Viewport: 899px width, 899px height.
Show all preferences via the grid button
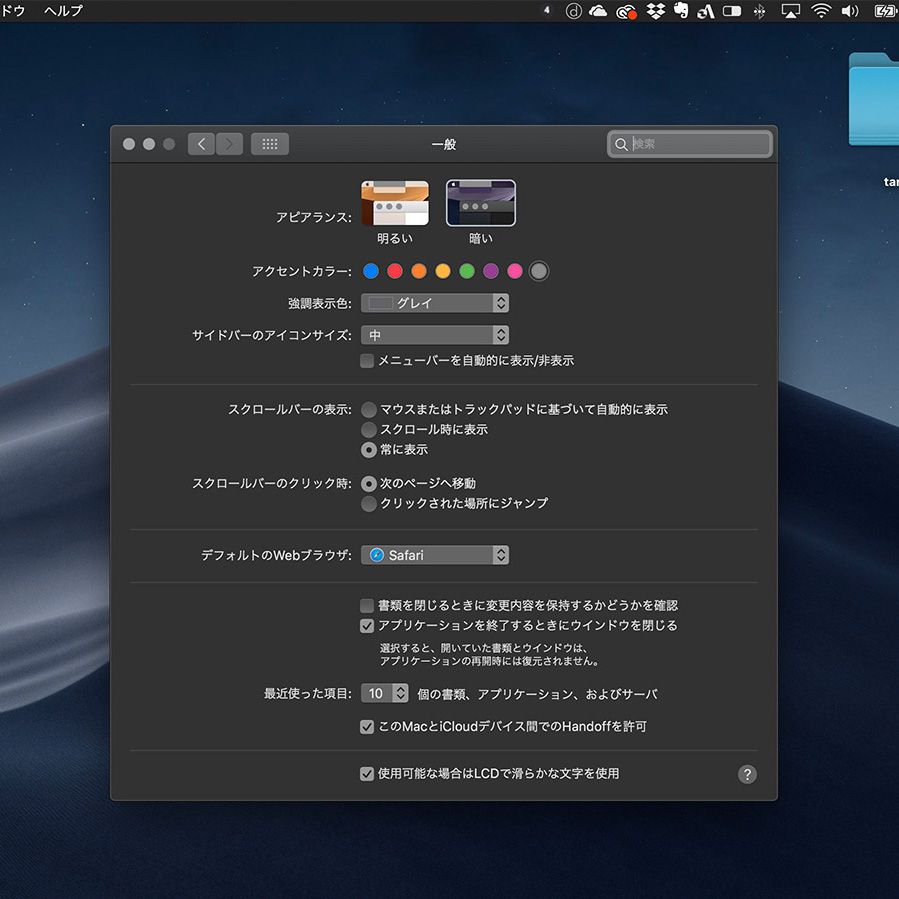(270, 144)
